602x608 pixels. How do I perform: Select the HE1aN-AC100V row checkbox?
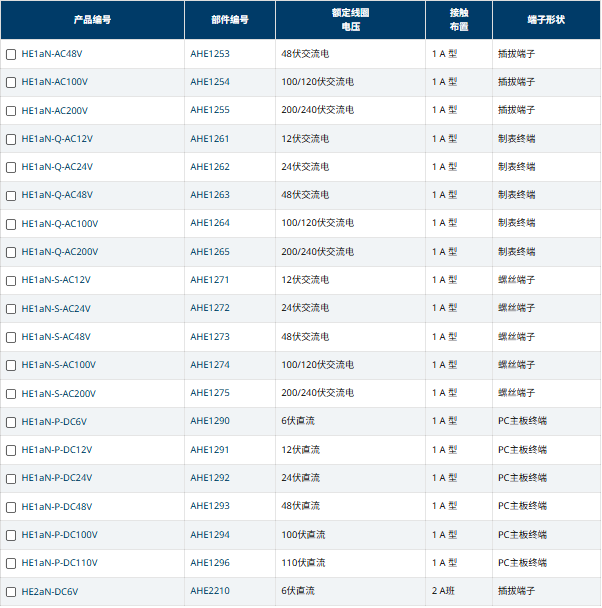[x=11, y=82]
